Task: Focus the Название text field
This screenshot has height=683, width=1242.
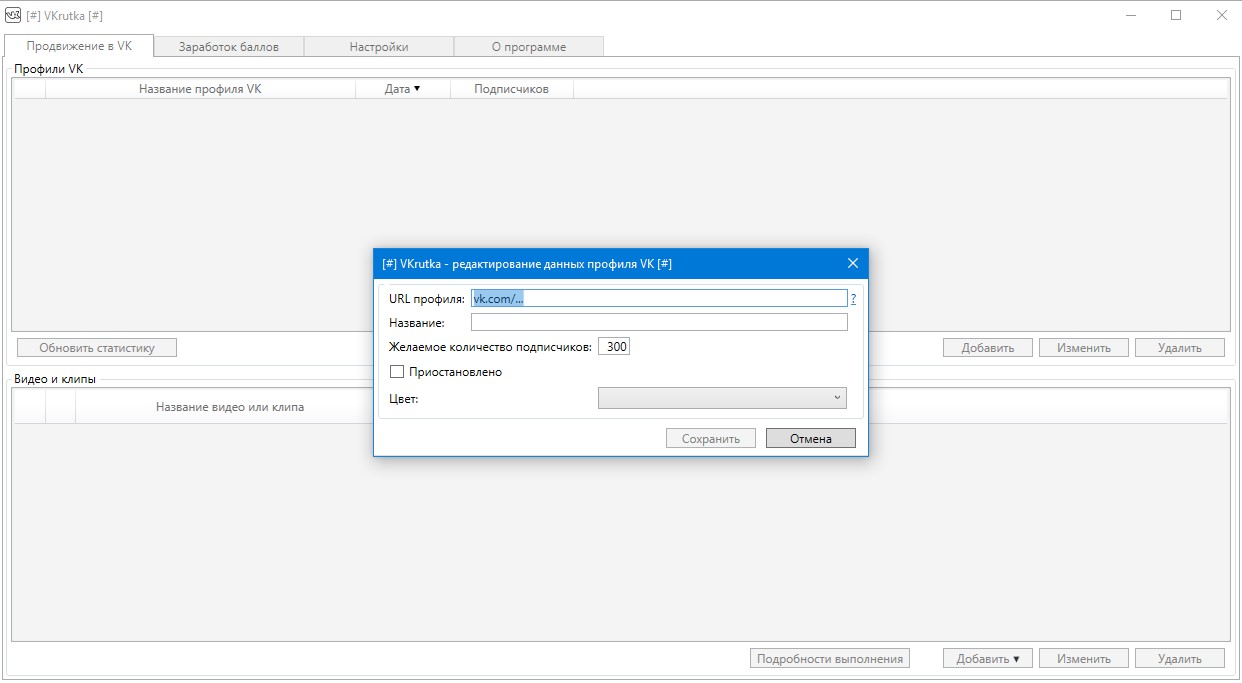Action: pos(658,322)
